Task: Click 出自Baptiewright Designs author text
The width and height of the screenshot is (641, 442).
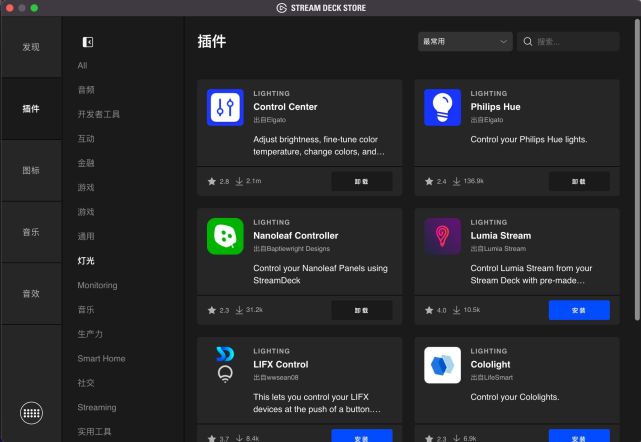Action: 291,249
